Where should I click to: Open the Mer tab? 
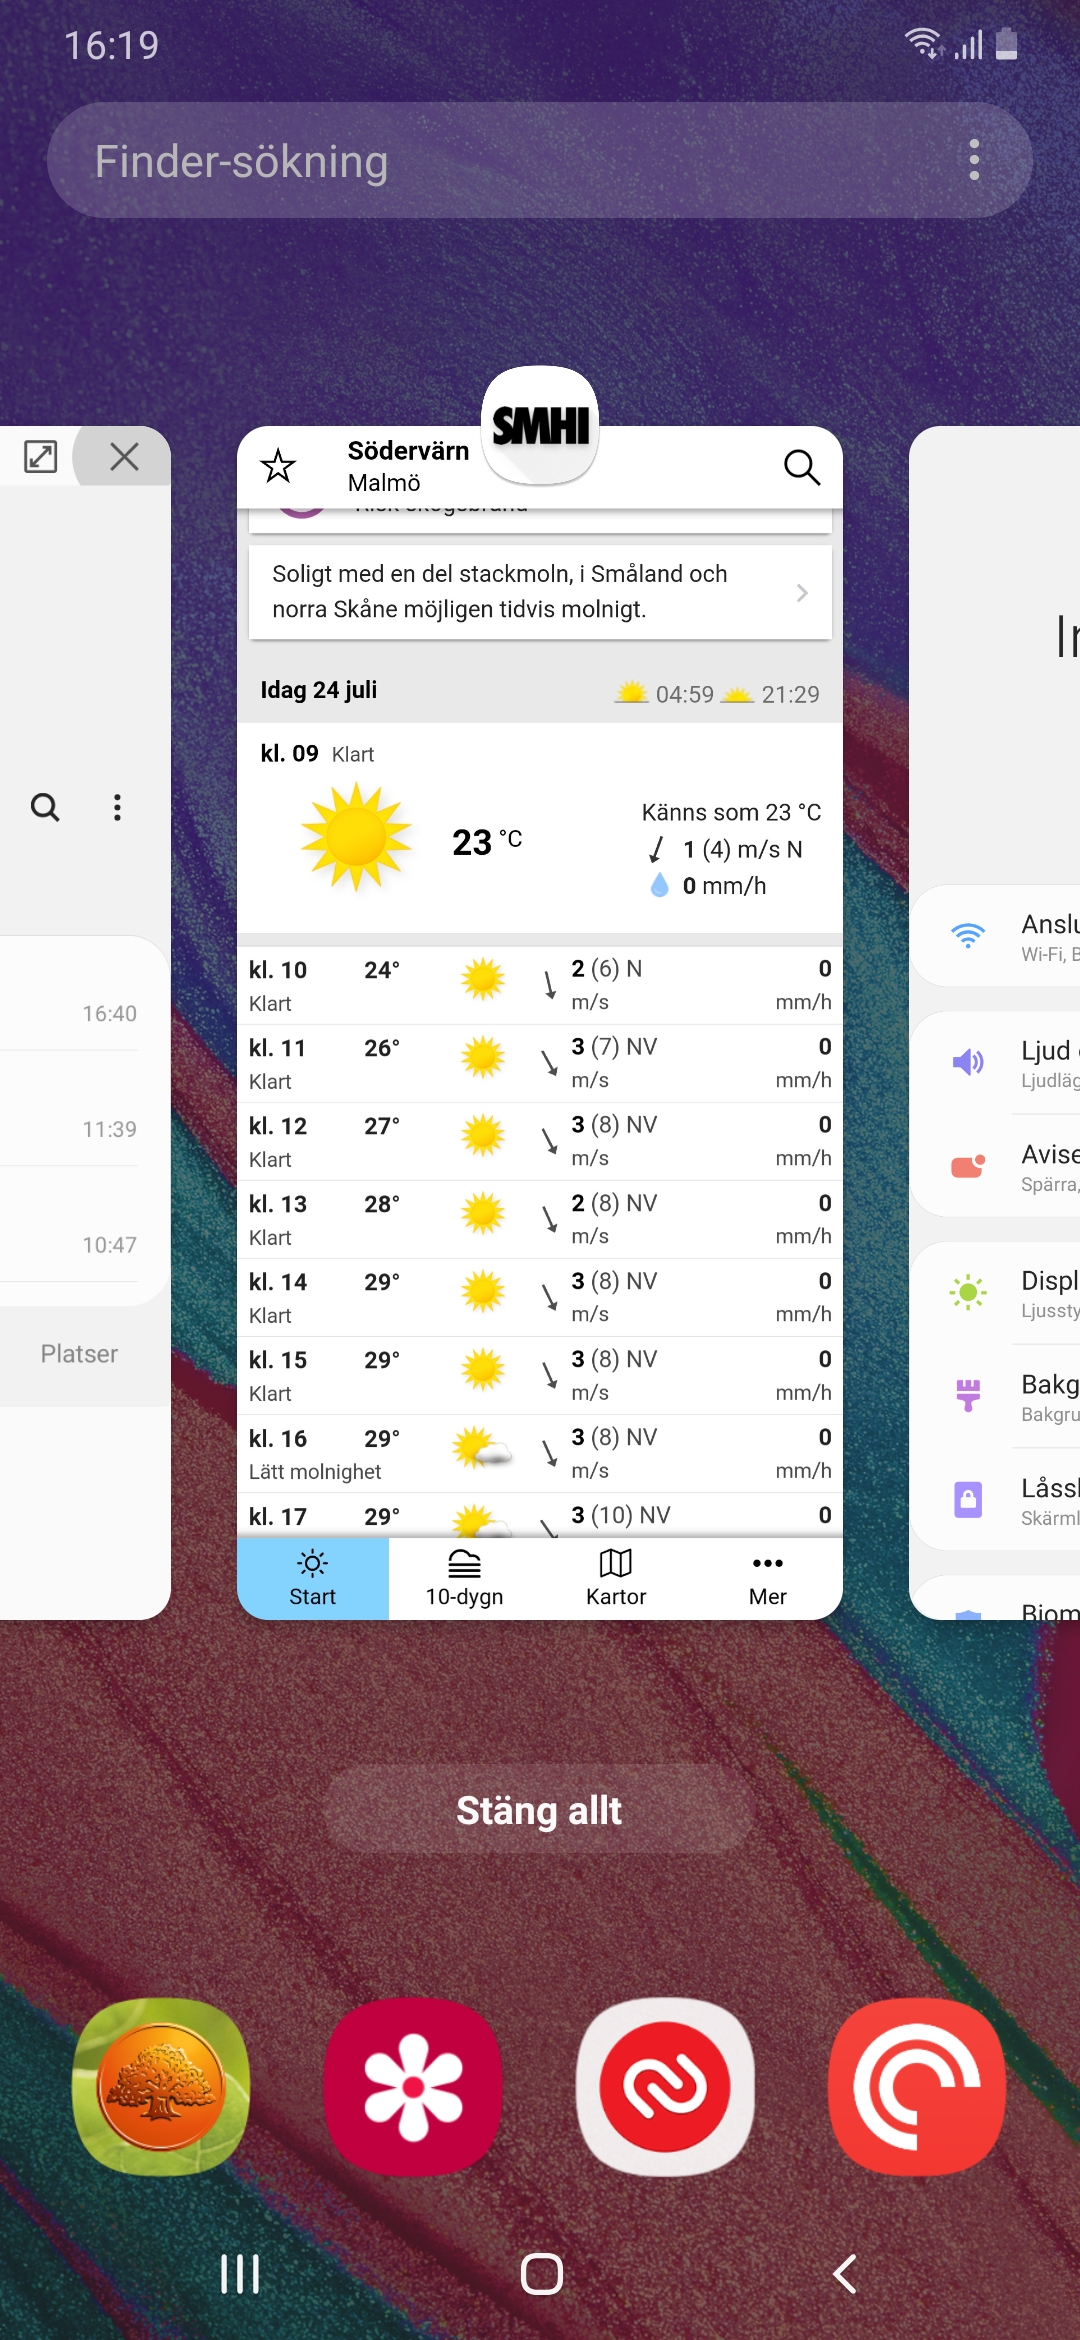[x=767, y=1578]
